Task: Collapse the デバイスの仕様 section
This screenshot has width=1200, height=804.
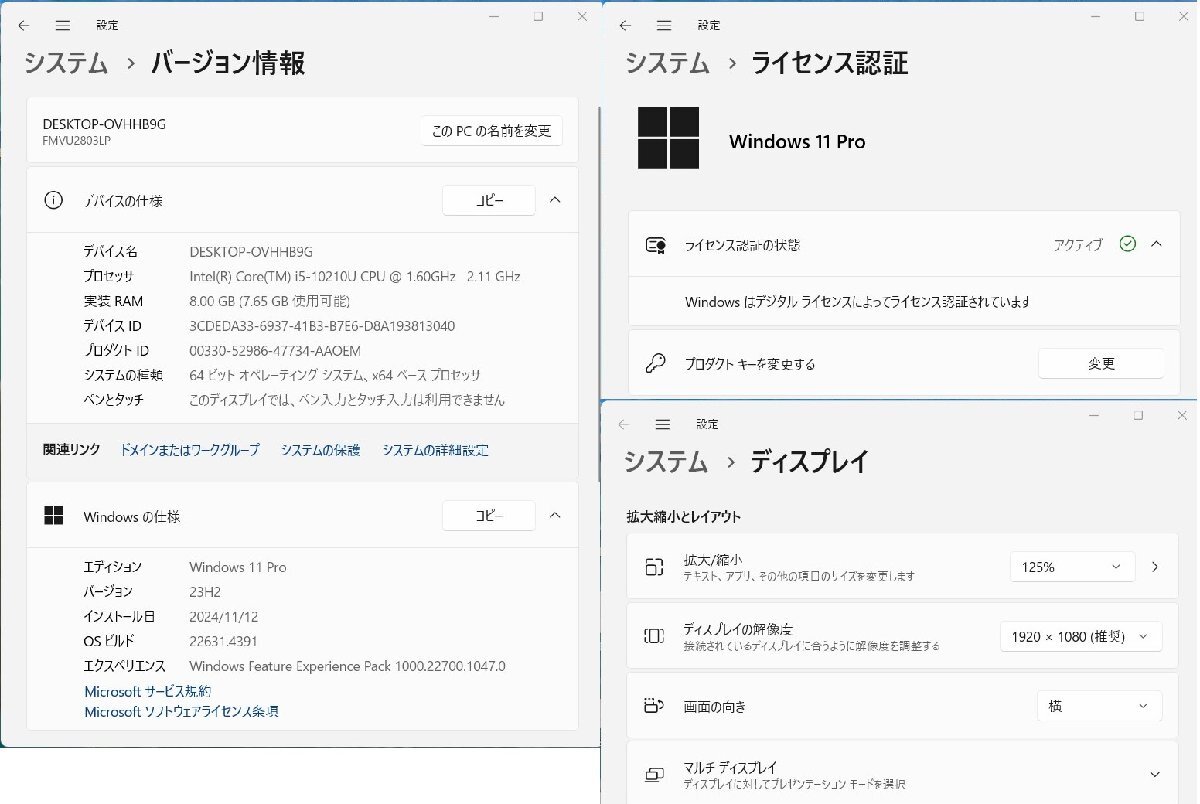Action: point(556,200)
